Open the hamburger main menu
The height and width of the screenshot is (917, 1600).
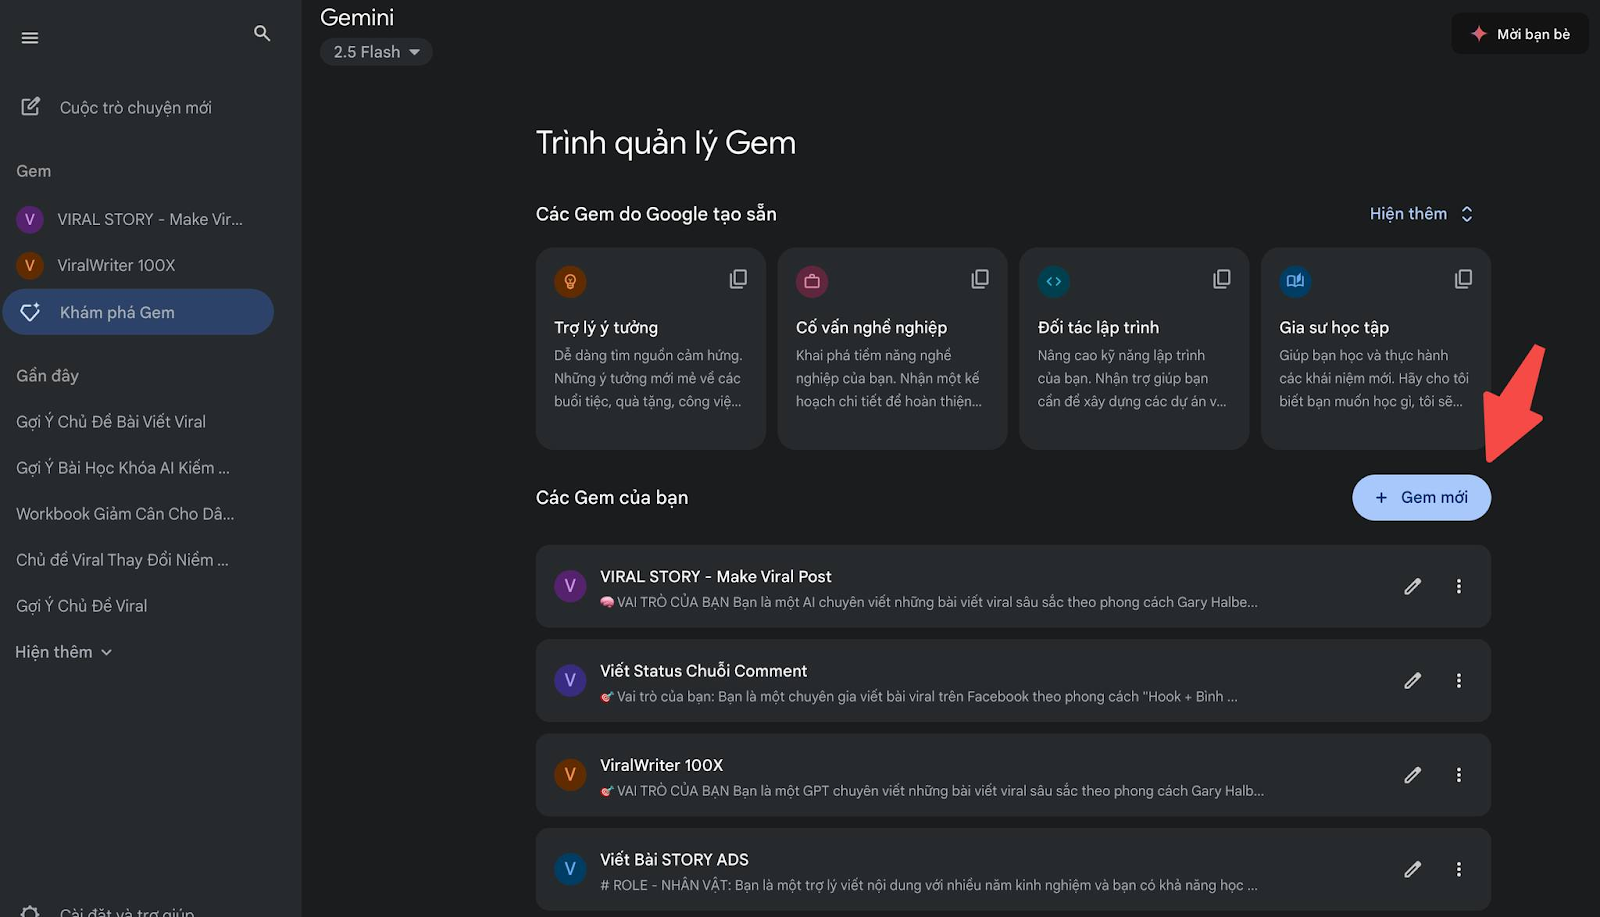click(30, 38)
